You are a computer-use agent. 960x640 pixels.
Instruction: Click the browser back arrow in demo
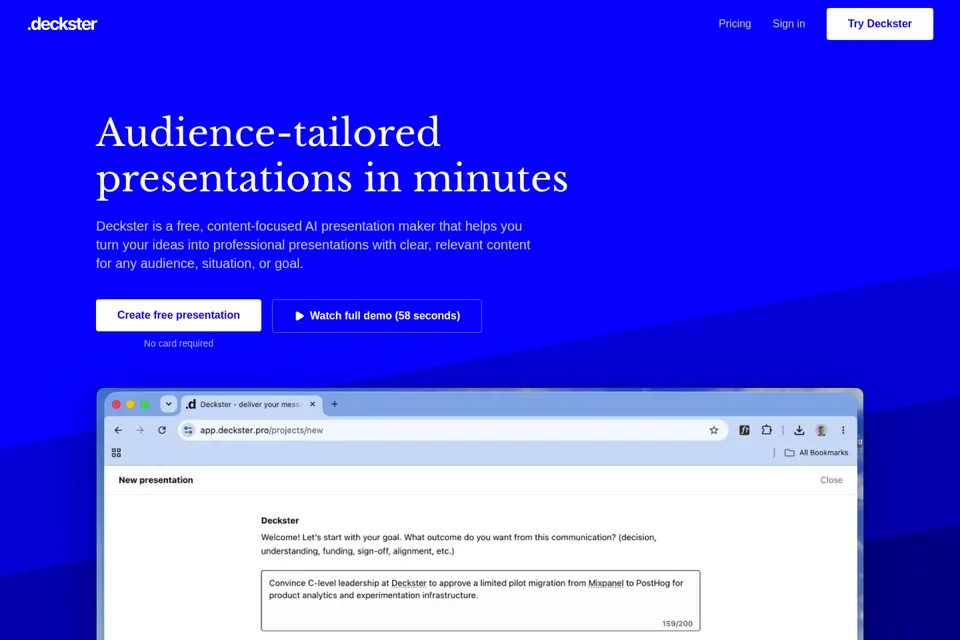point(118,431)
